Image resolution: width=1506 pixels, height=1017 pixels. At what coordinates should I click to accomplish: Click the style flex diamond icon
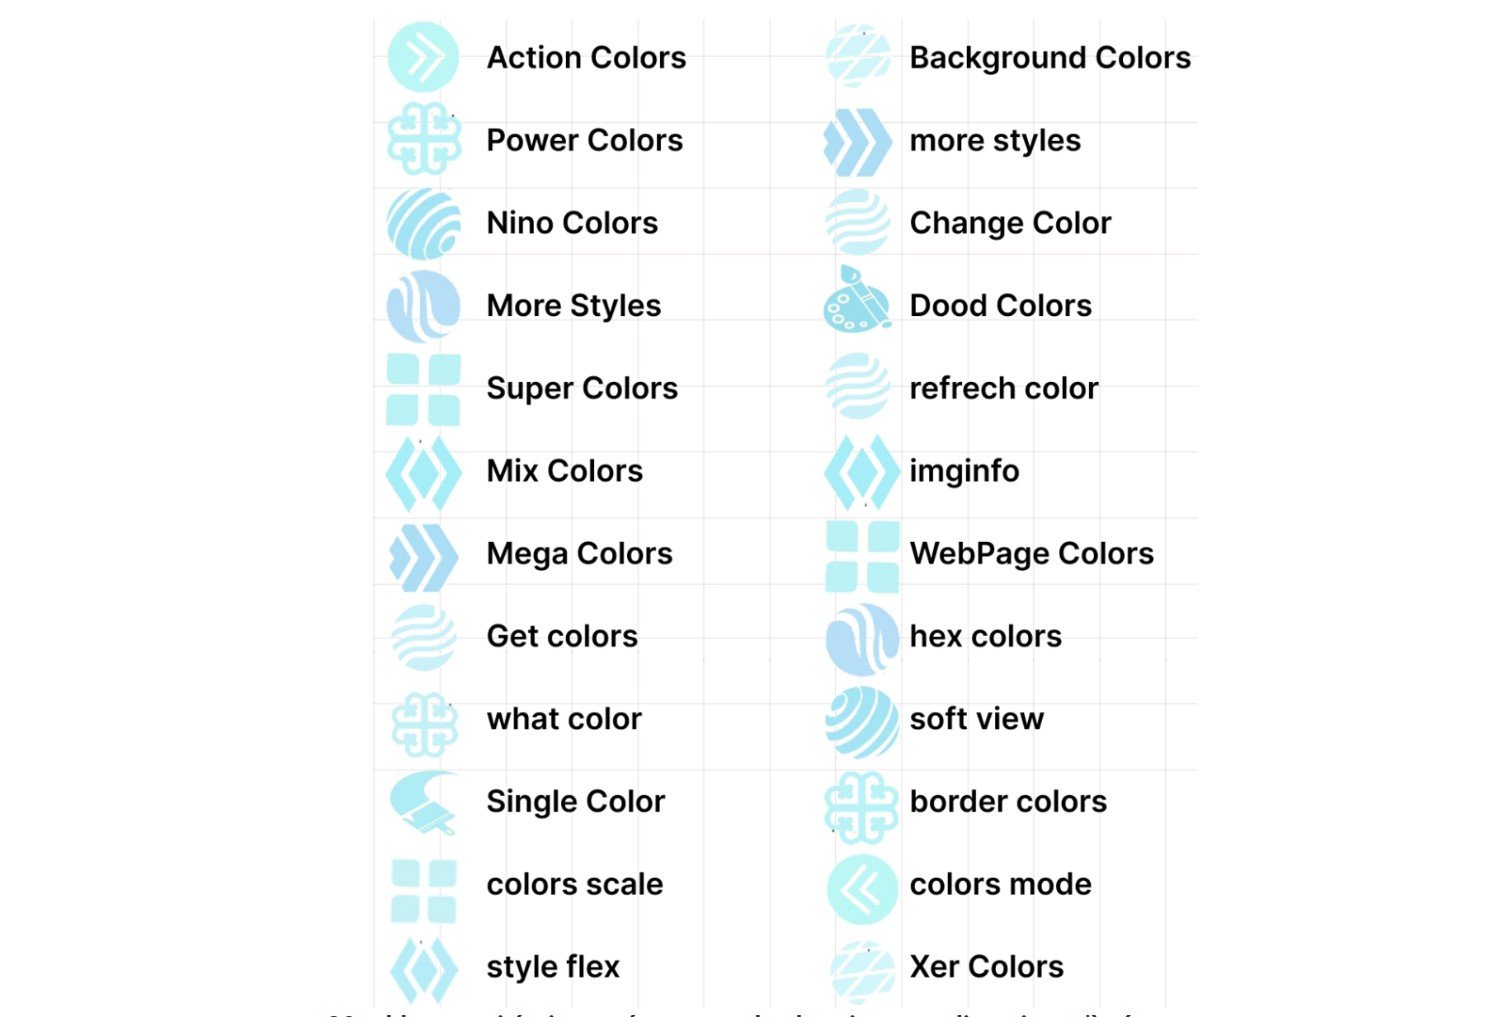pyautogui.click(x=423, y=969)
